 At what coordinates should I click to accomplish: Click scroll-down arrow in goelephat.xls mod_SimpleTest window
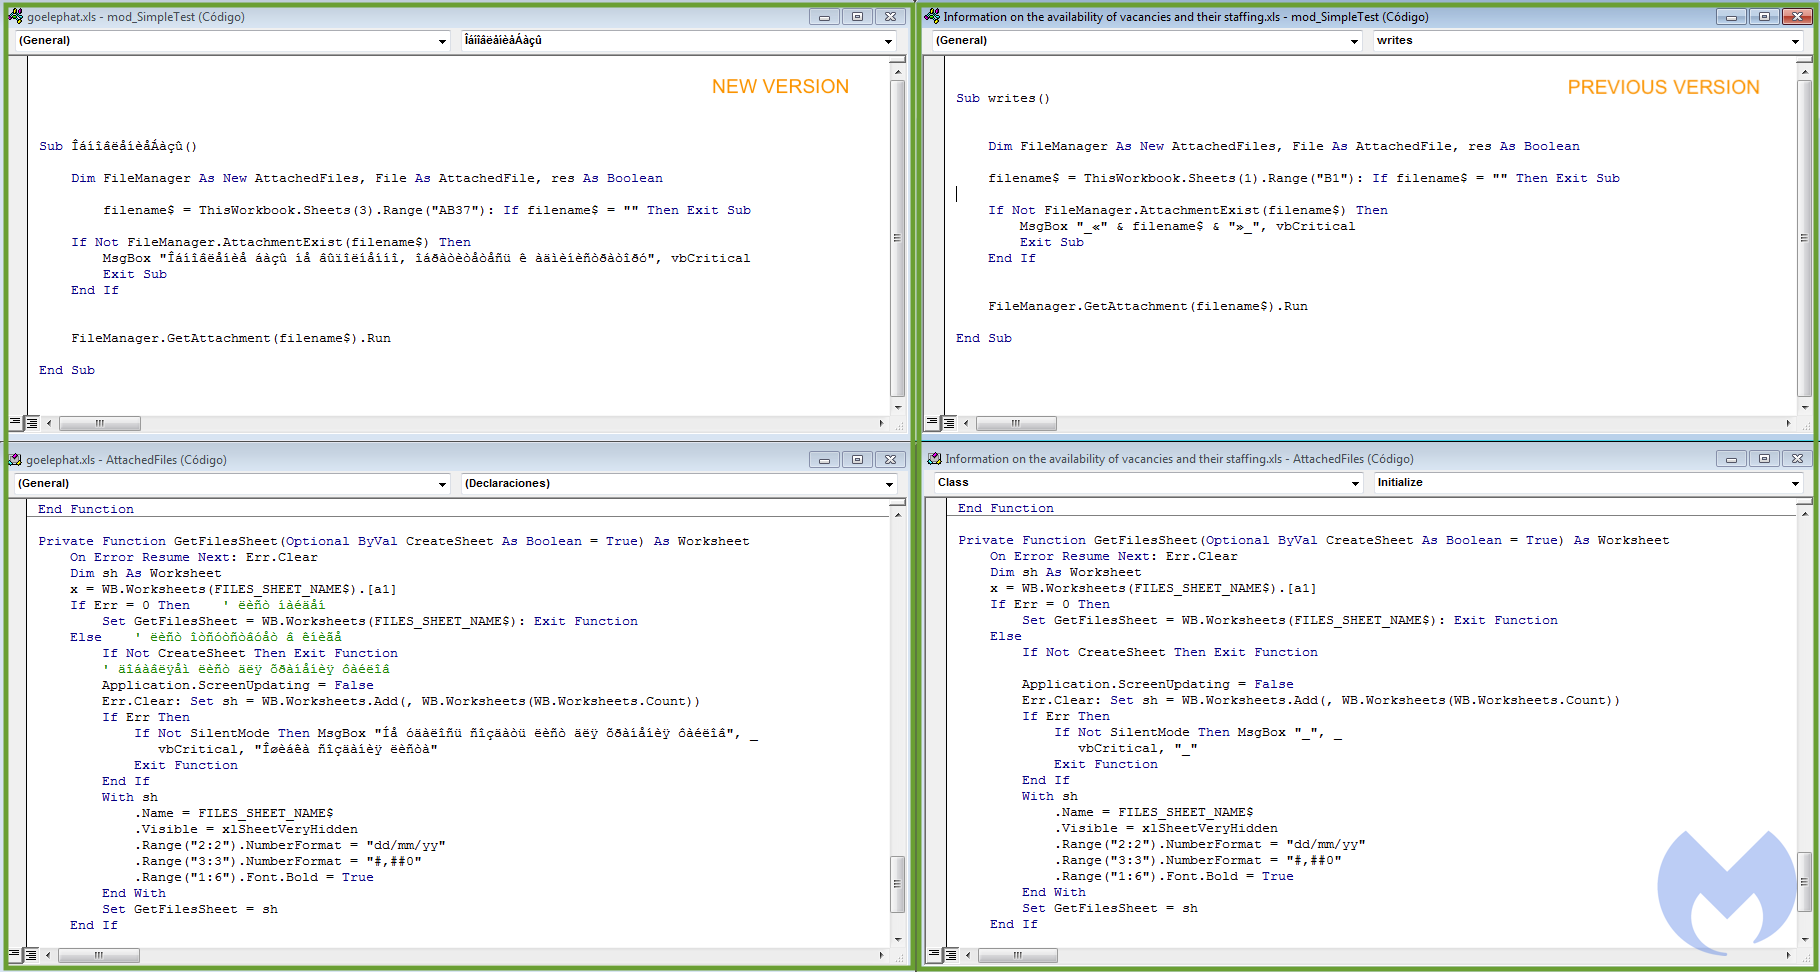pyautogui.click(x=898, y=407)
